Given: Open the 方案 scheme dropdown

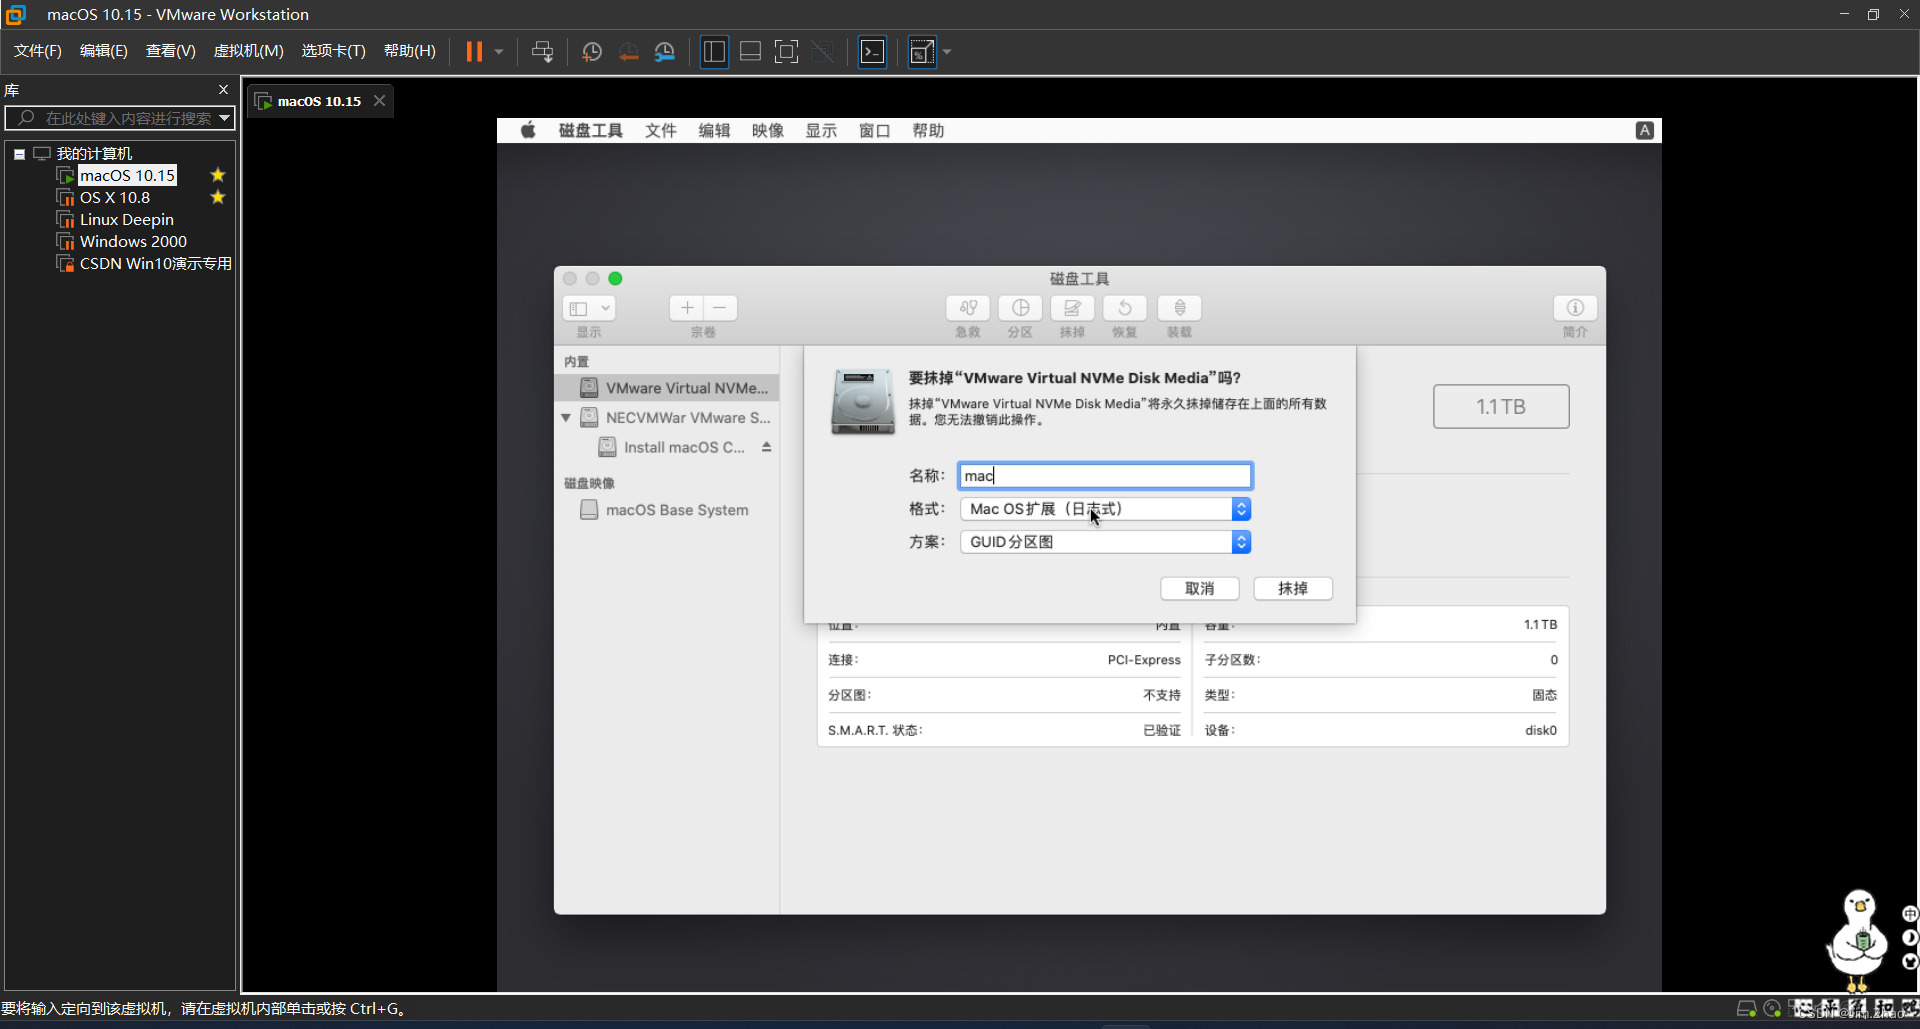Looking at the screenshot, I should (1105, 542).
